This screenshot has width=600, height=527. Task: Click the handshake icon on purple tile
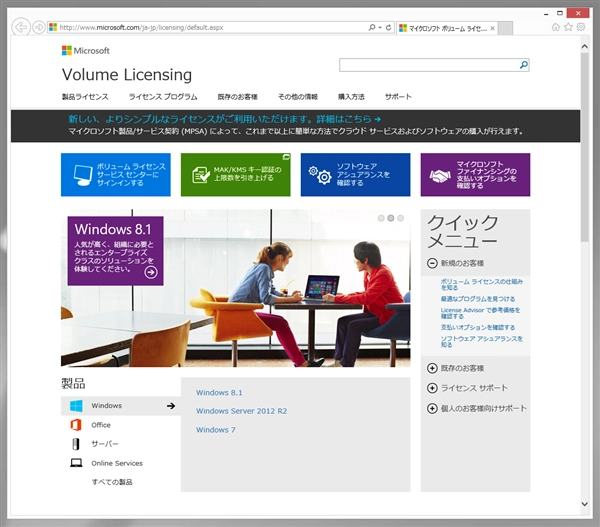[x=440, y=176]
